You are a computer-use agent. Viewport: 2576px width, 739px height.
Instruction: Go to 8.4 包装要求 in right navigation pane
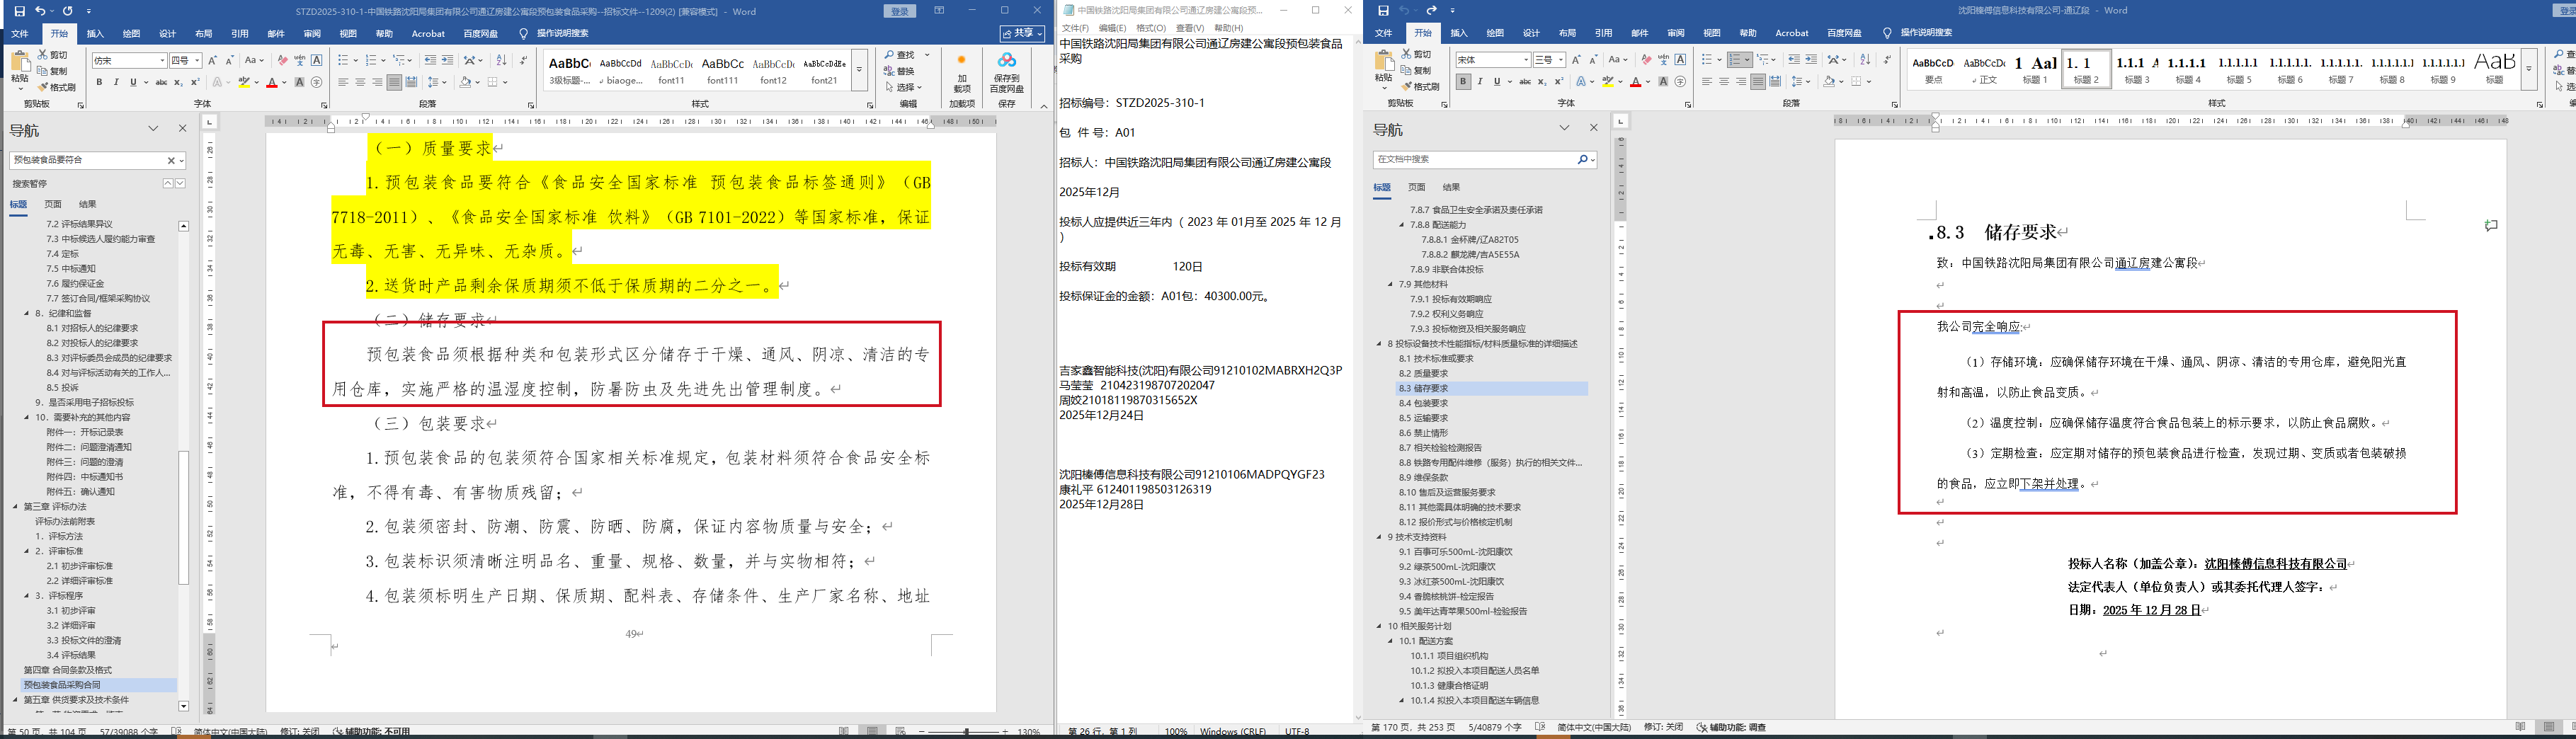(1423, 403)
